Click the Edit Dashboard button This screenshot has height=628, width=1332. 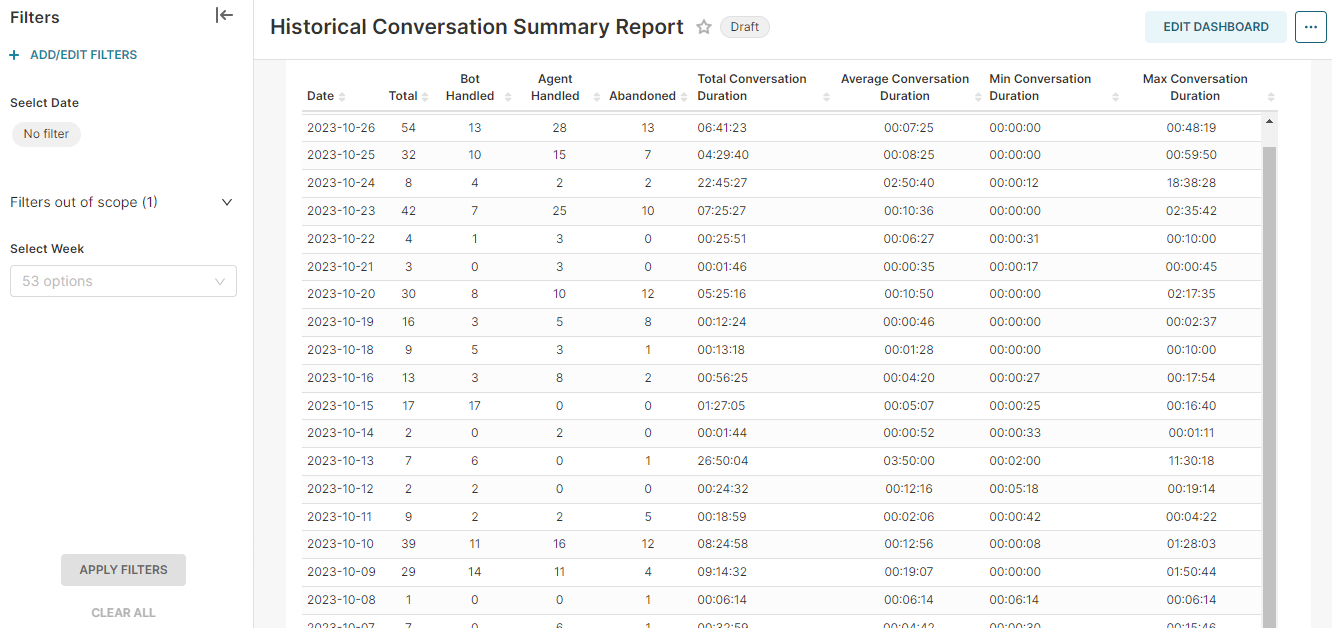pyautogui.click(x=1215, y=27)
